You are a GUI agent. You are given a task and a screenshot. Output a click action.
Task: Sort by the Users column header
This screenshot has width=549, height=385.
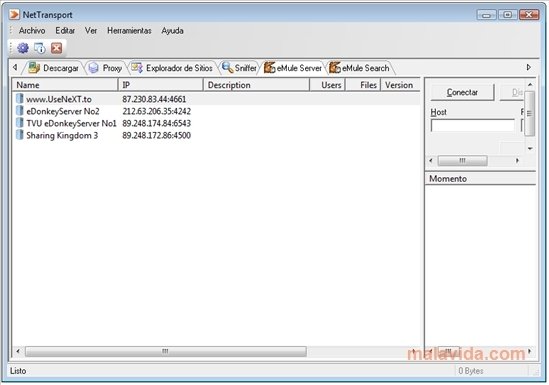328,85
